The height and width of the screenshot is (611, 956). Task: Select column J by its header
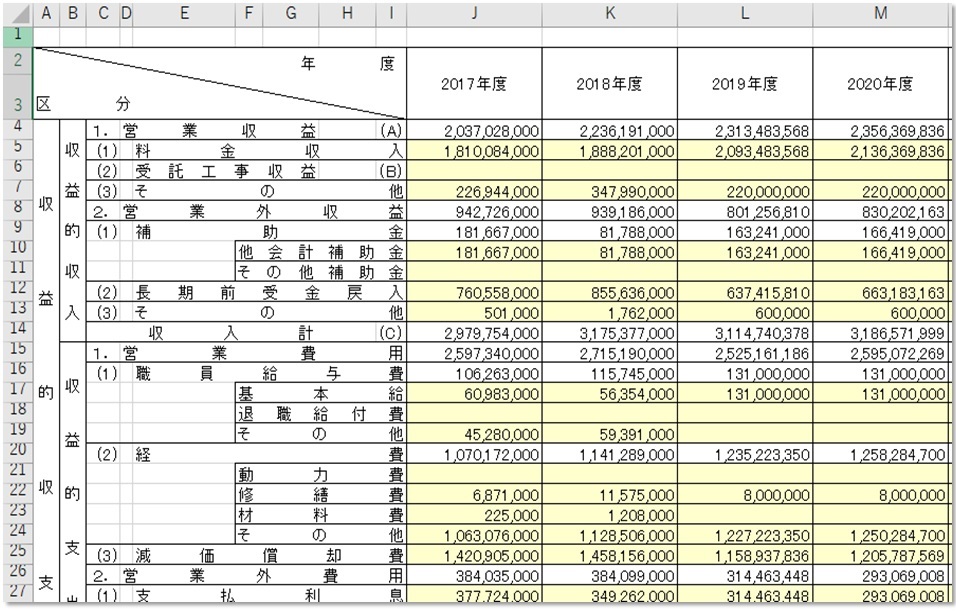click(474, 14)
